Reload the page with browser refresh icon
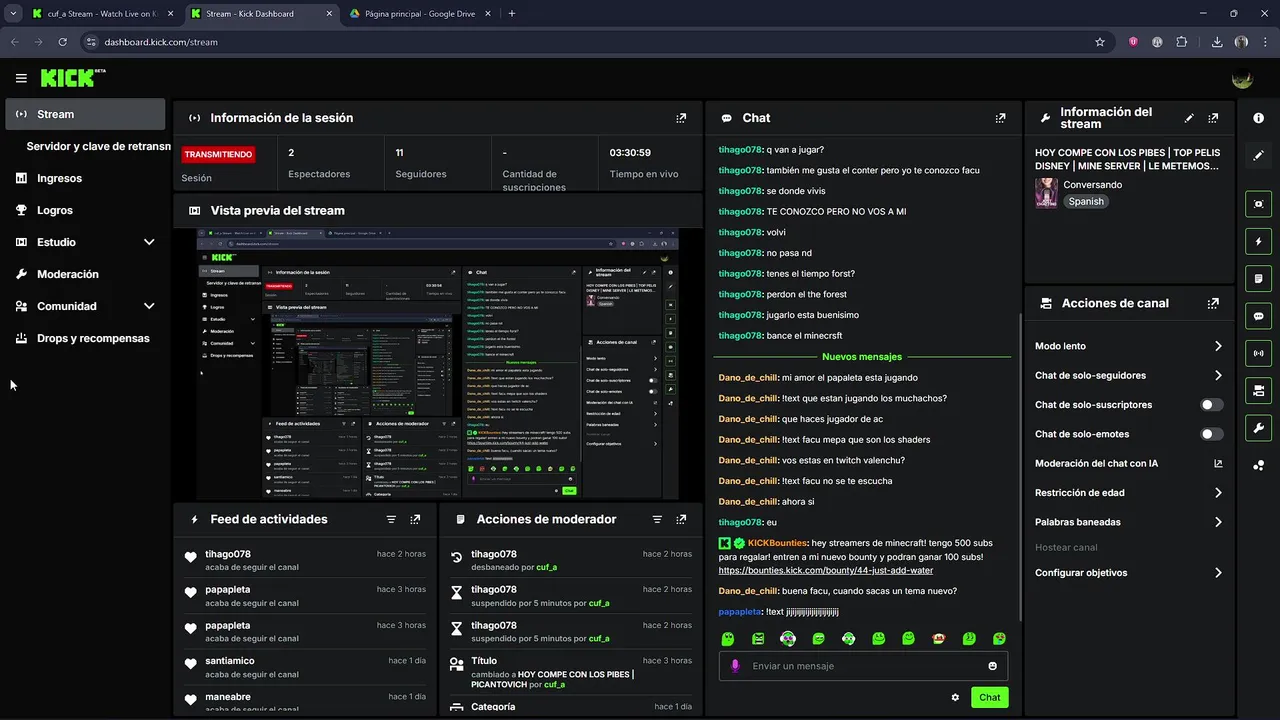The height and width of the screenshot is (720, 1280). [63, 42]
